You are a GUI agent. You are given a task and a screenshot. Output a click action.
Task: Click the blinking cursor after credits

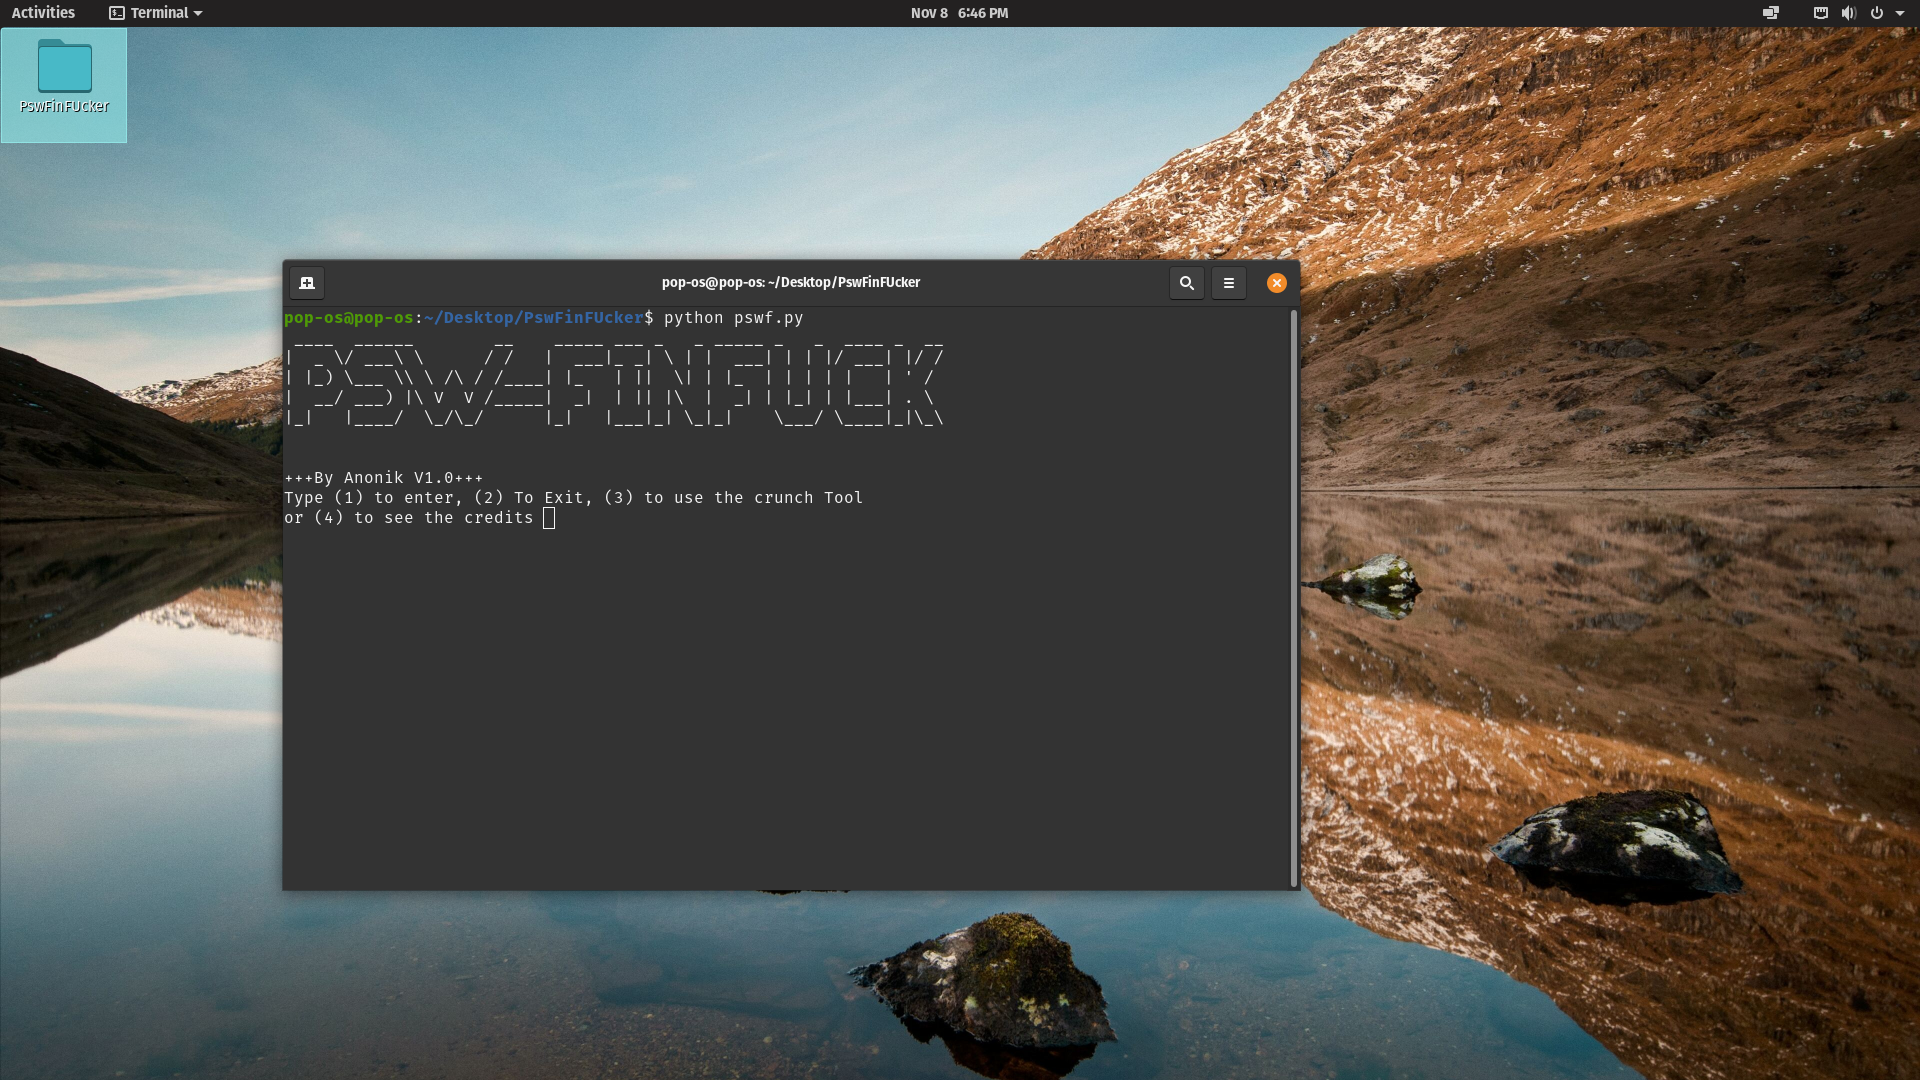549,518
